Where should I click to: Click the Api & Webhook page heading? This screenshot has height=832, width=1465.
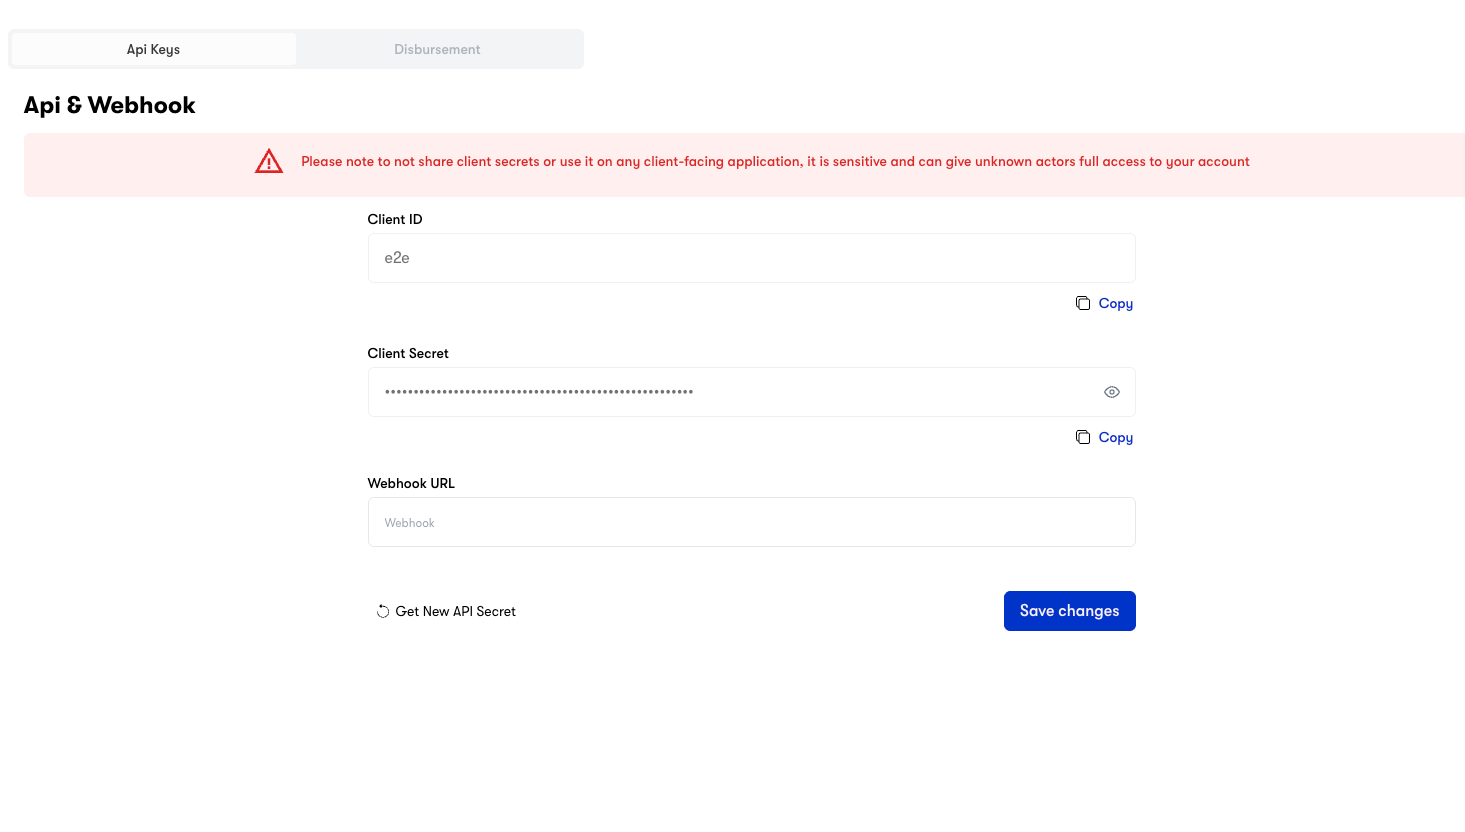(109, 104)
